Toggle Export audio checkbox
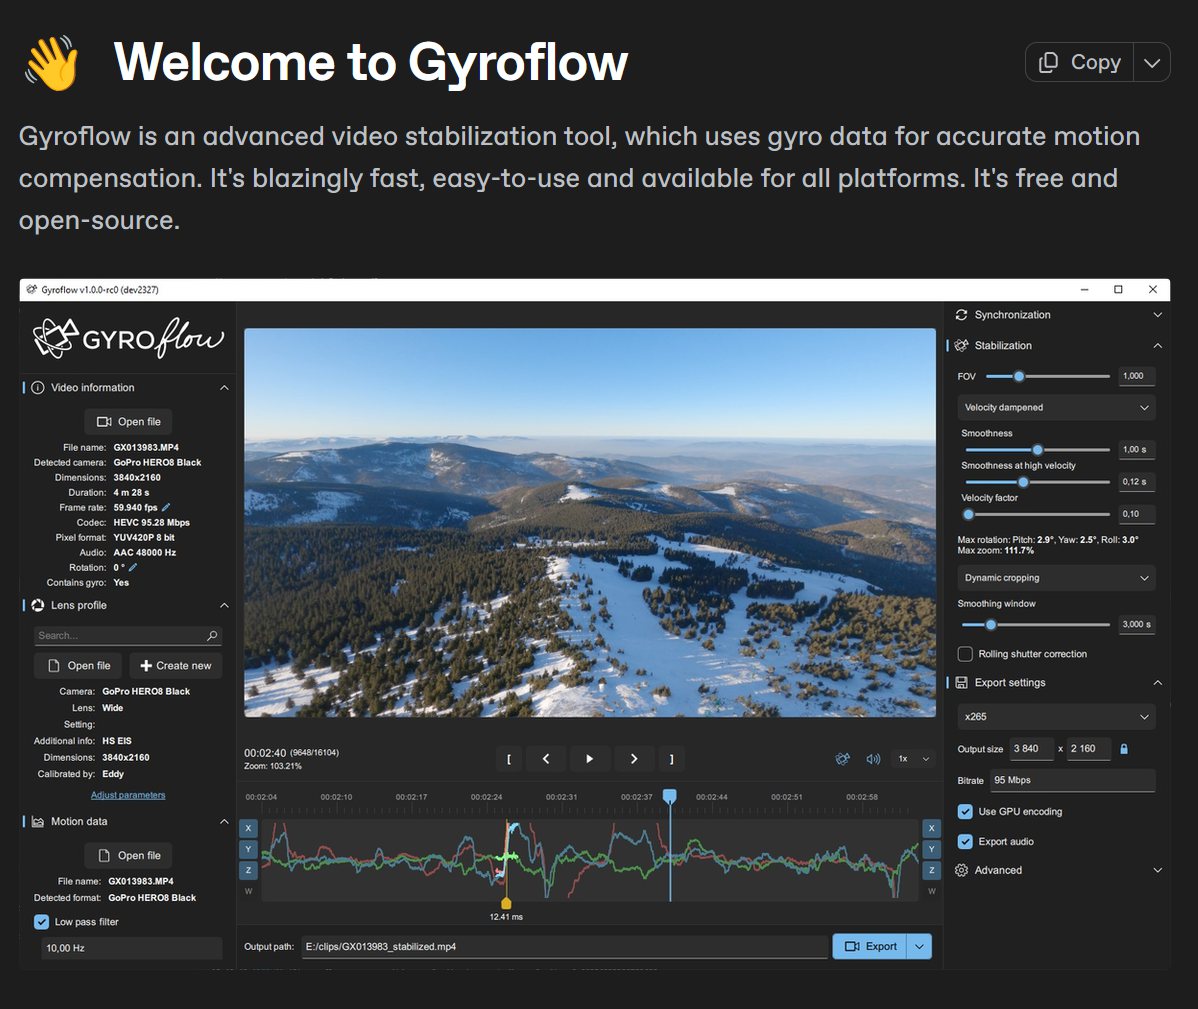The width and height of the screenshot is (1198, 1009). [x=965, y=841]
